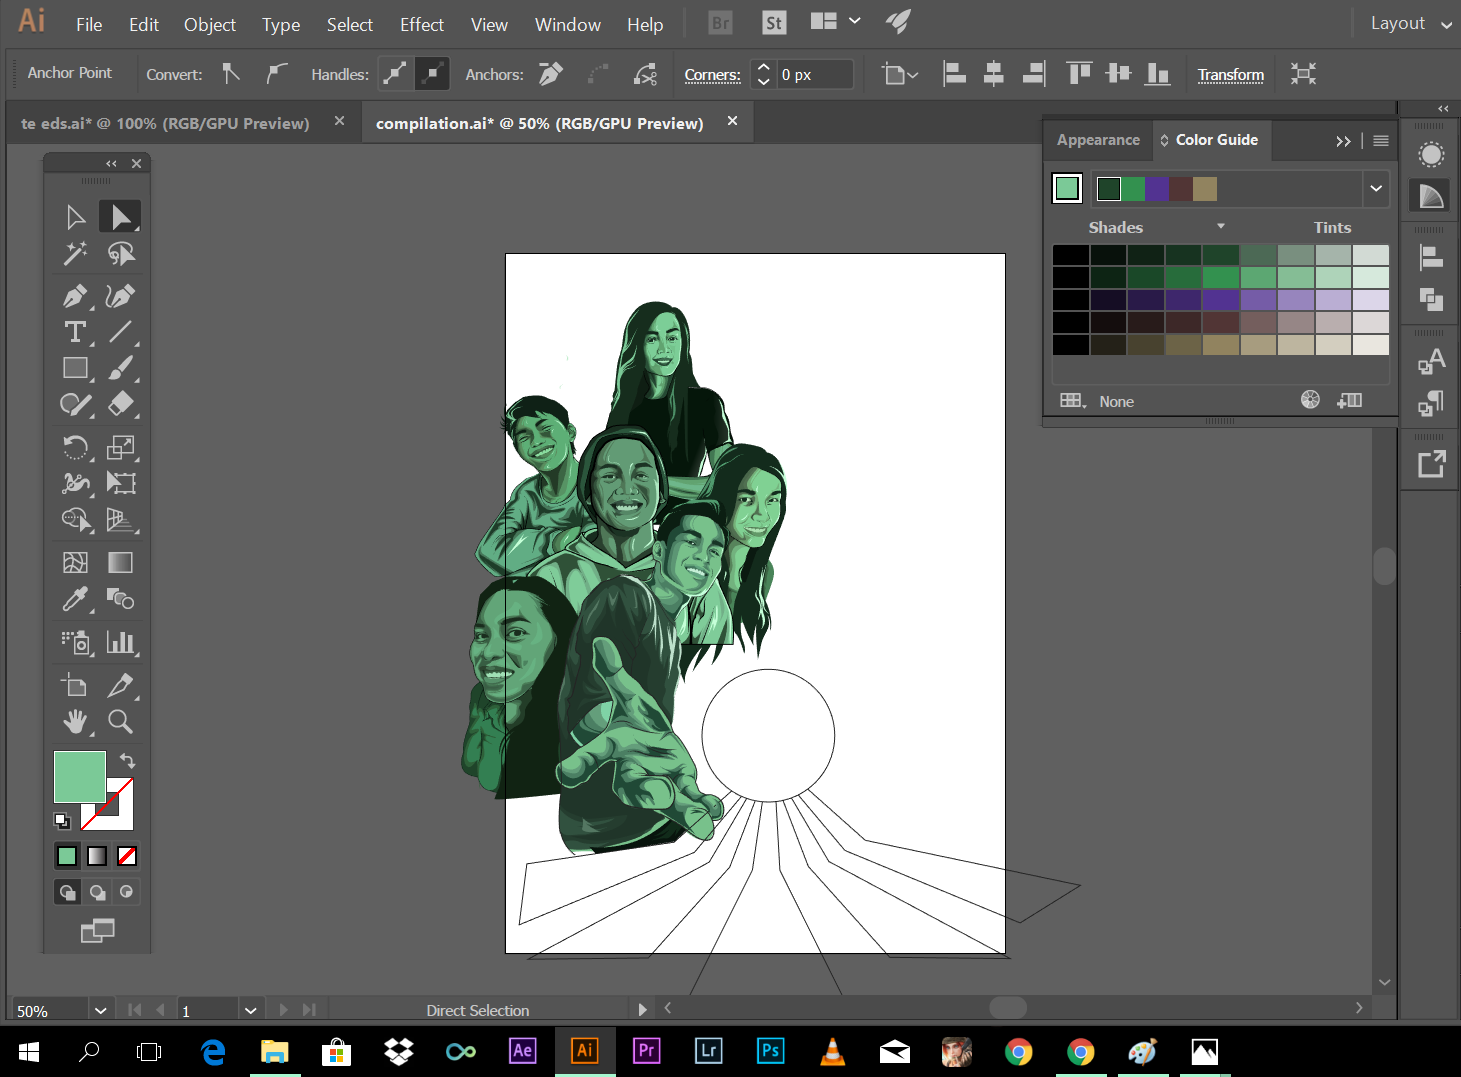This screenshot has height=1077, width=1461.
Task: Switch to the Appearance tab
Action: click(x=1097, y=140)
